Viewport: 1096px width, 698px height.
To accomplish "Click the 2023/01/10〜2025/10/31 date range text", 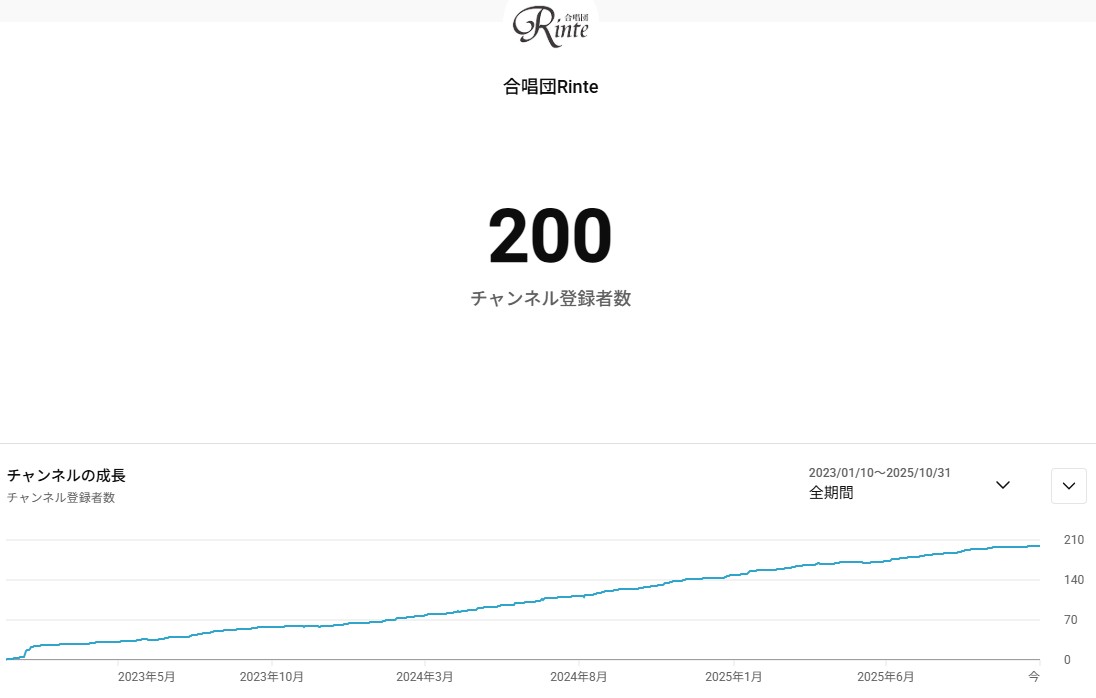I will (x=879, y=473).
